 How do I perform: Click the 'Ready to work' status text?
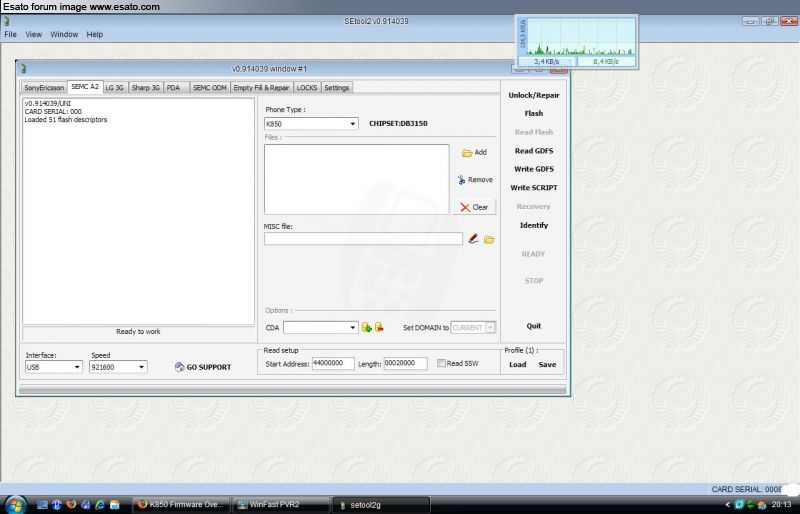pos(138,332)
